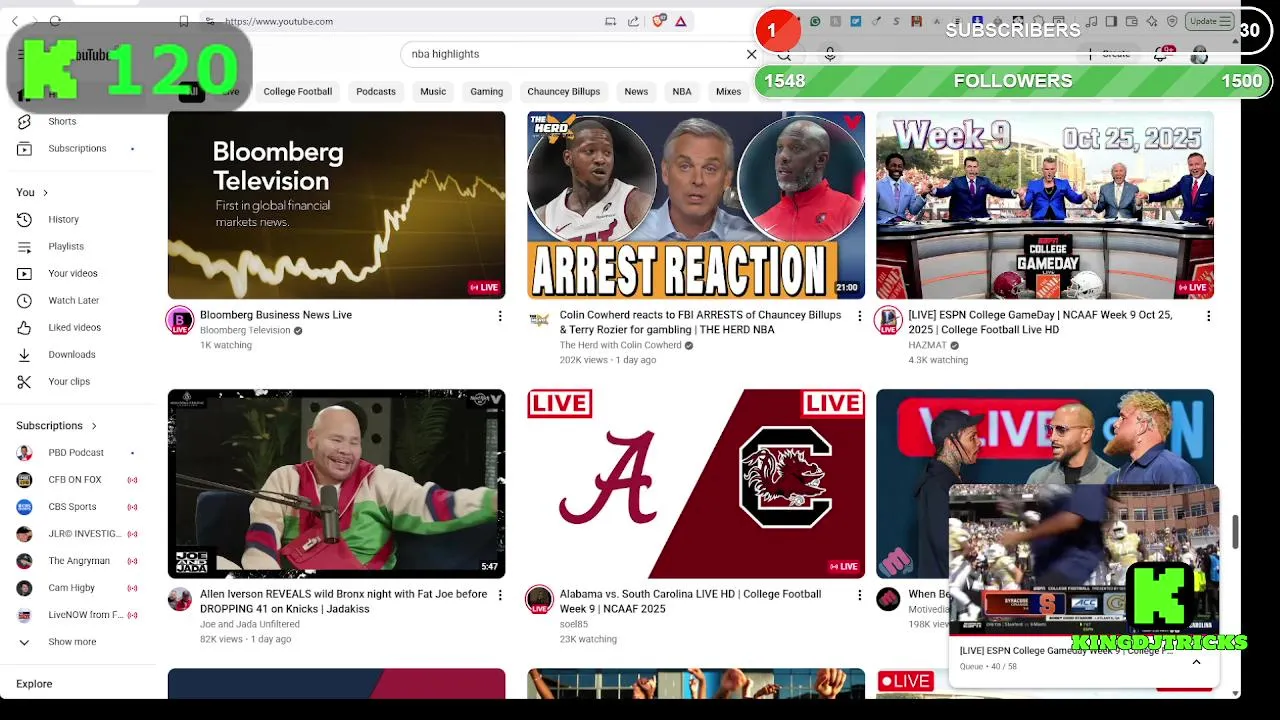Select the Gaming filter chip

coord(487,92)
